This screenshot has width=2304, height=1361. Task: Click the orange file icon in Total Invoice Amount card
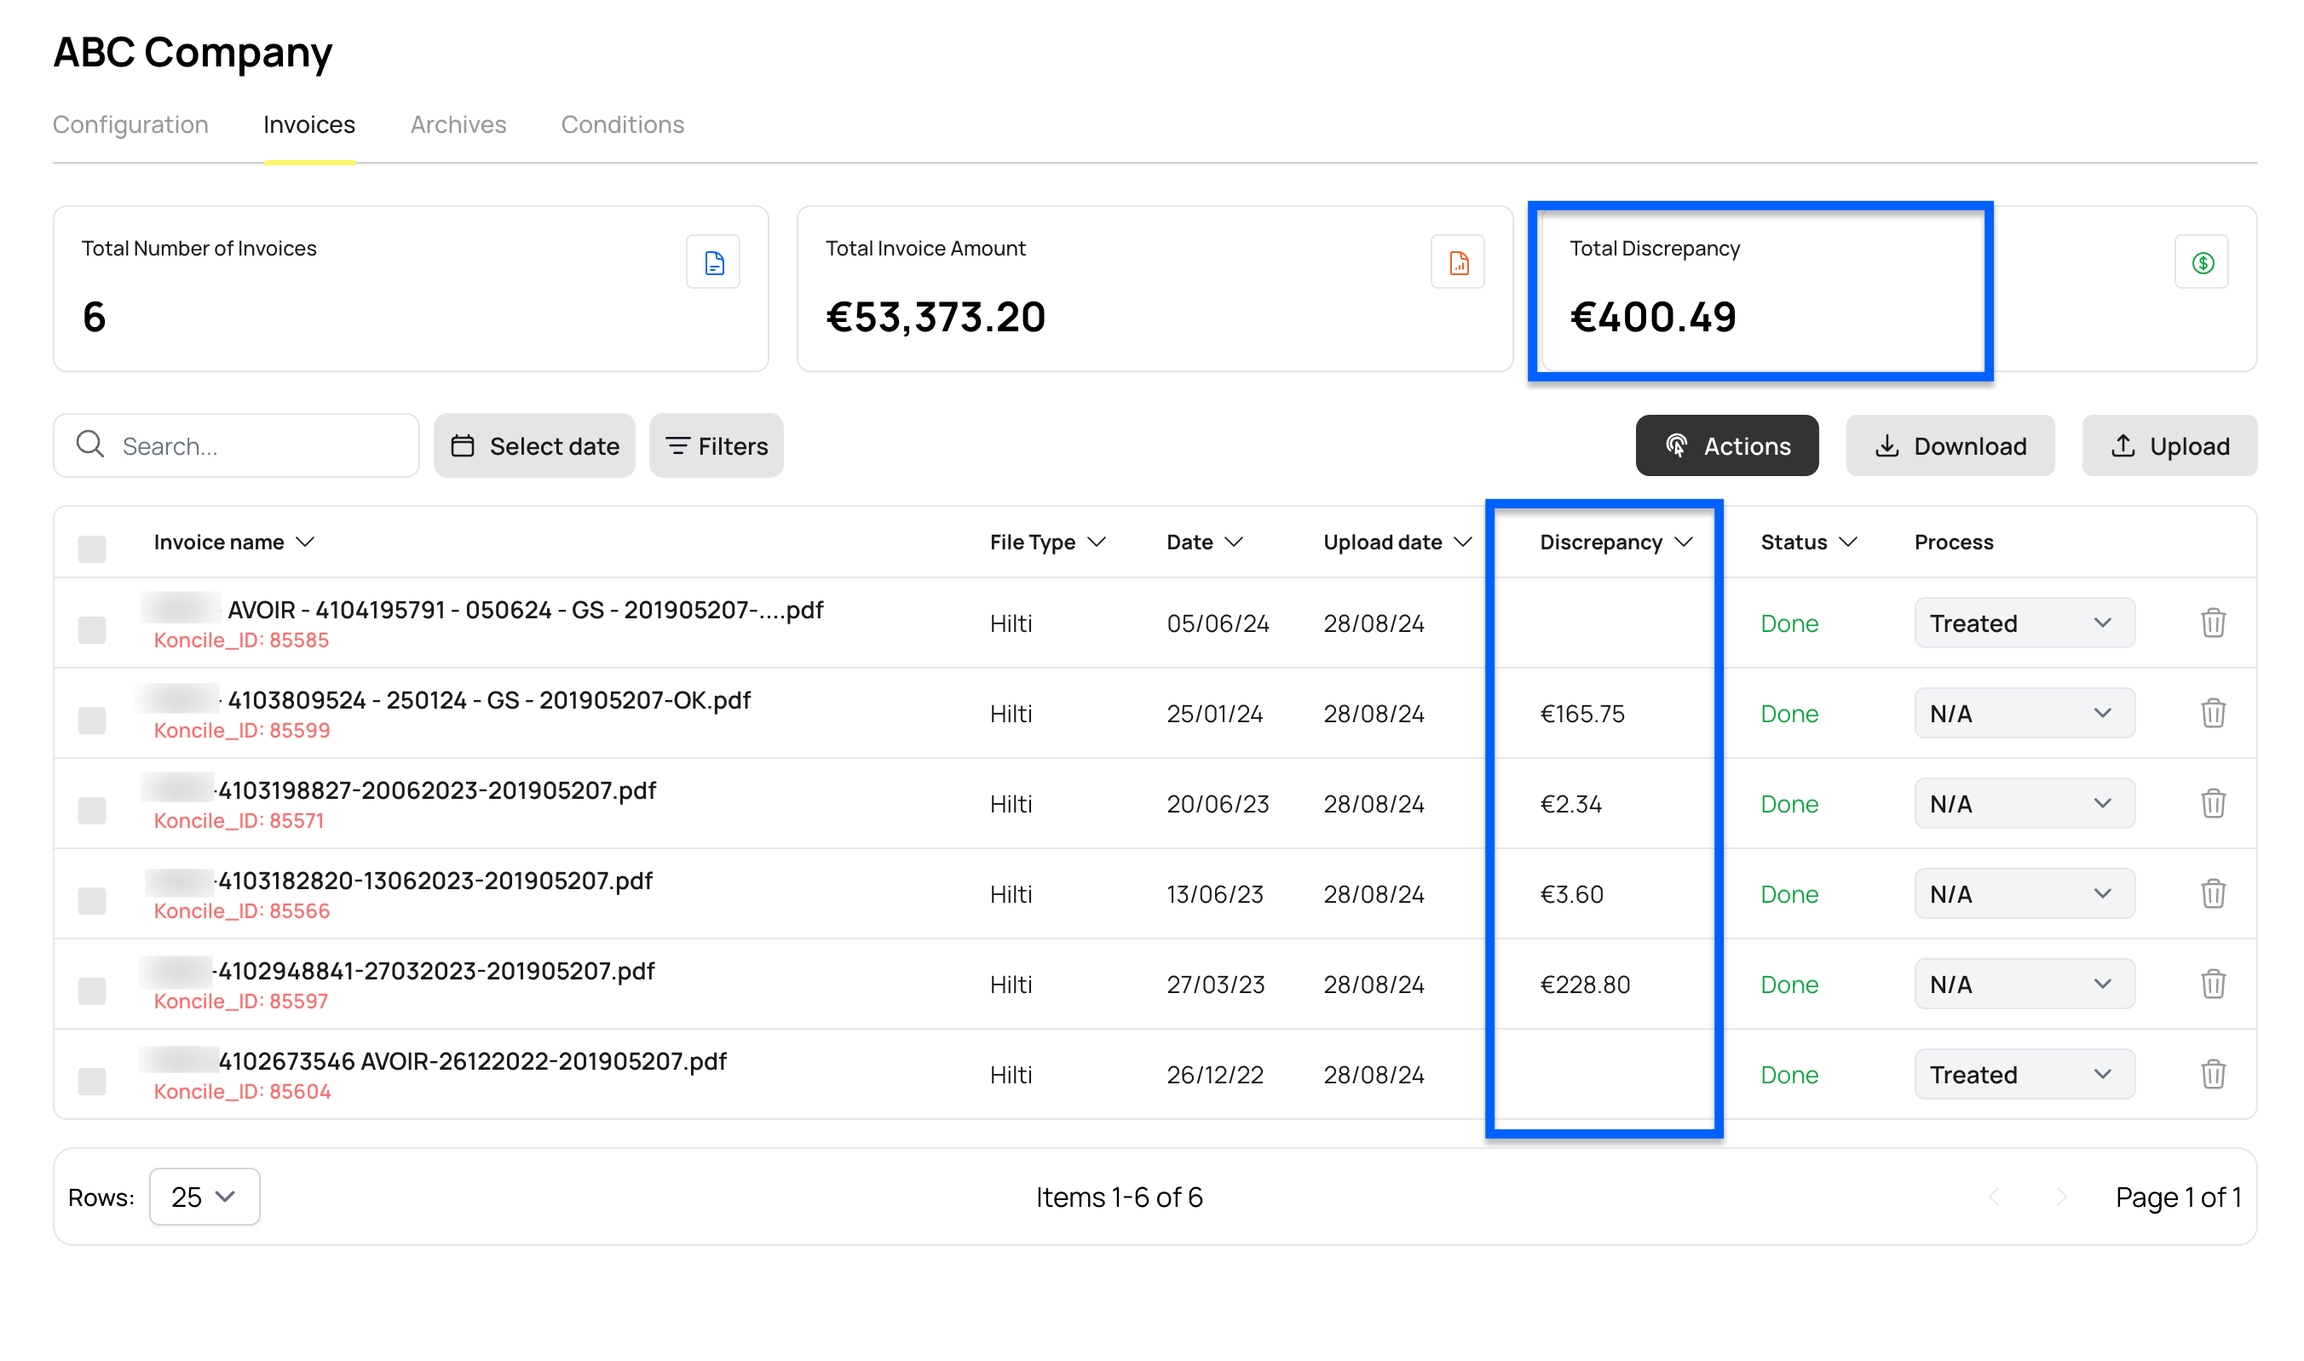tap(1458, 263)
